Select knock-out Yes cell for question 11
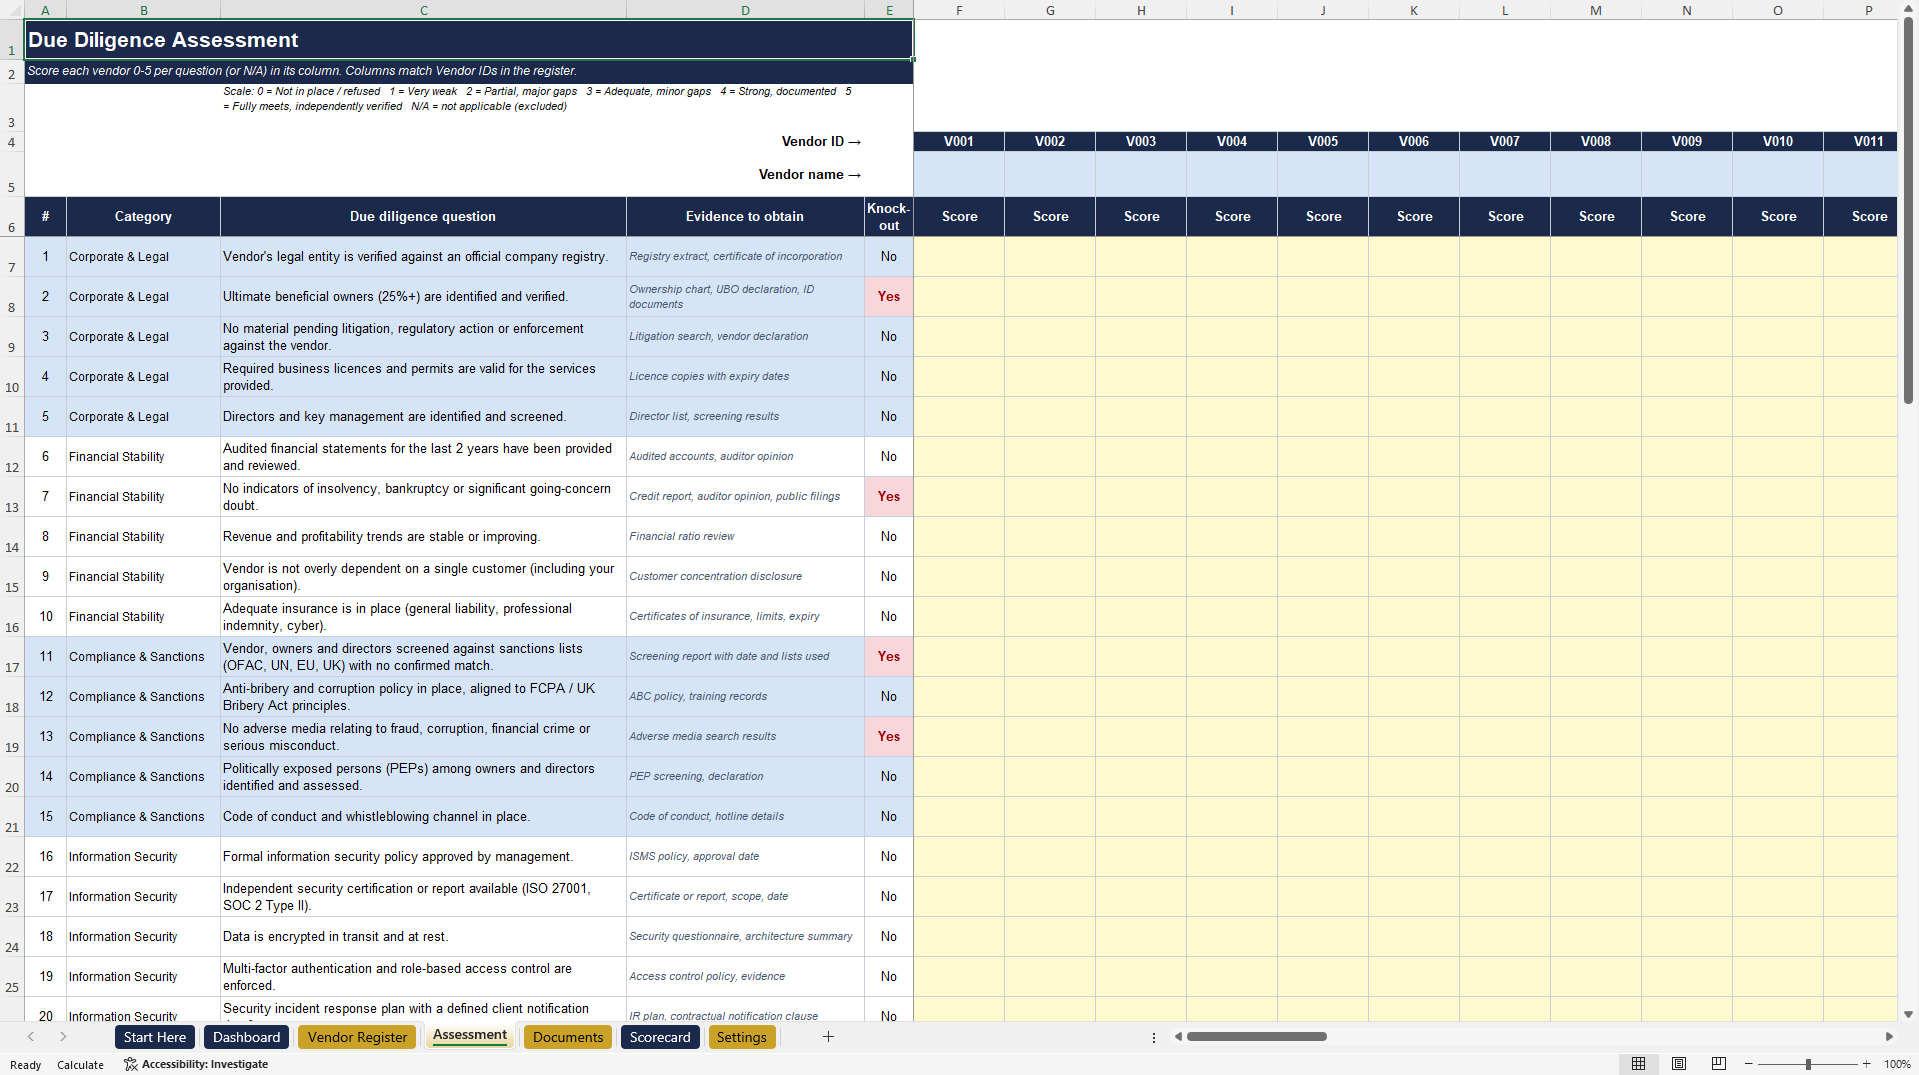Image resolution: width=1919 pixels, height=1075 pixels. (889, 657)
